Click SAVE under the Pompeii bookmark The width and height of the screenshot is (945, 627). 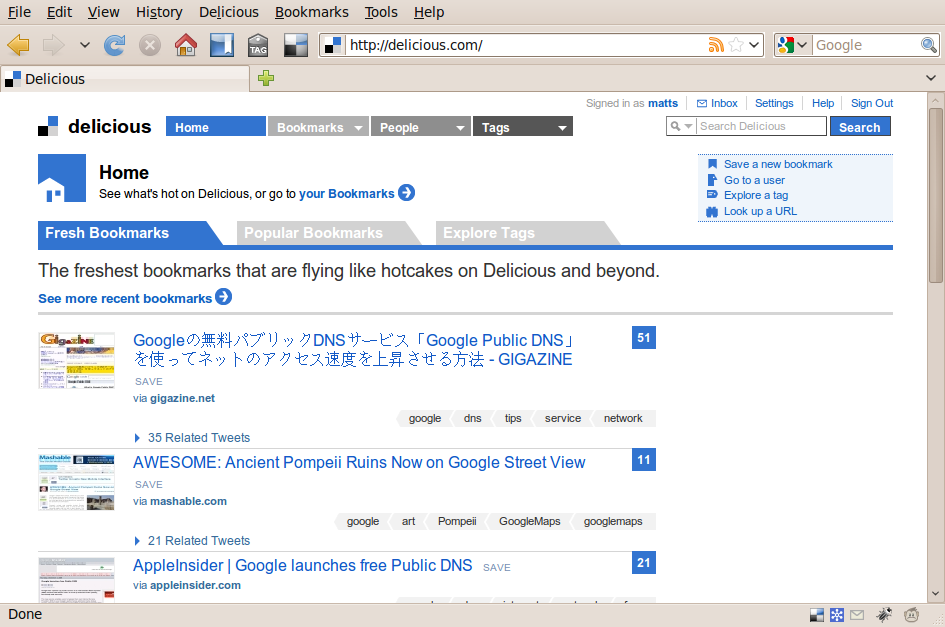pos(149,485)
